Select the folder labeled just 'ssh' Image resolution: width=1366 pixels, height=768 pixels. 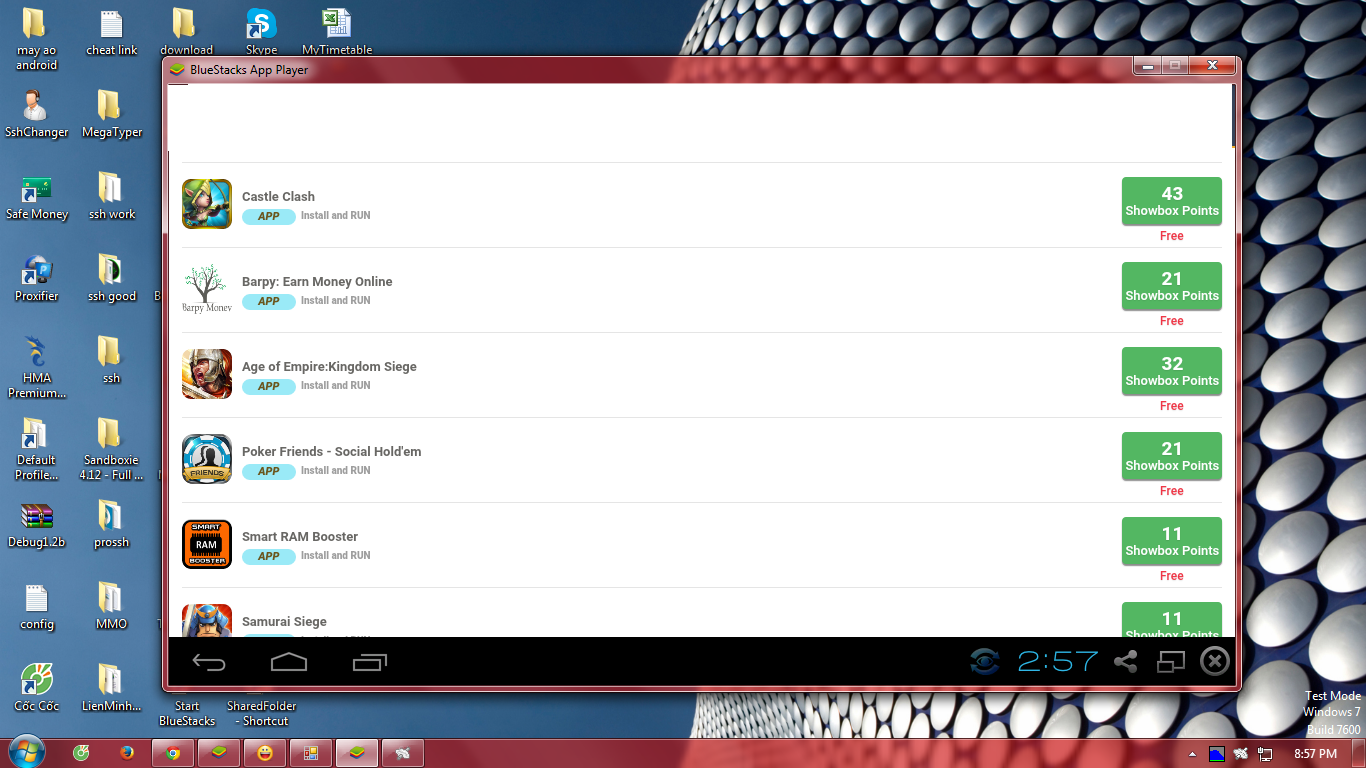(110, 361)
